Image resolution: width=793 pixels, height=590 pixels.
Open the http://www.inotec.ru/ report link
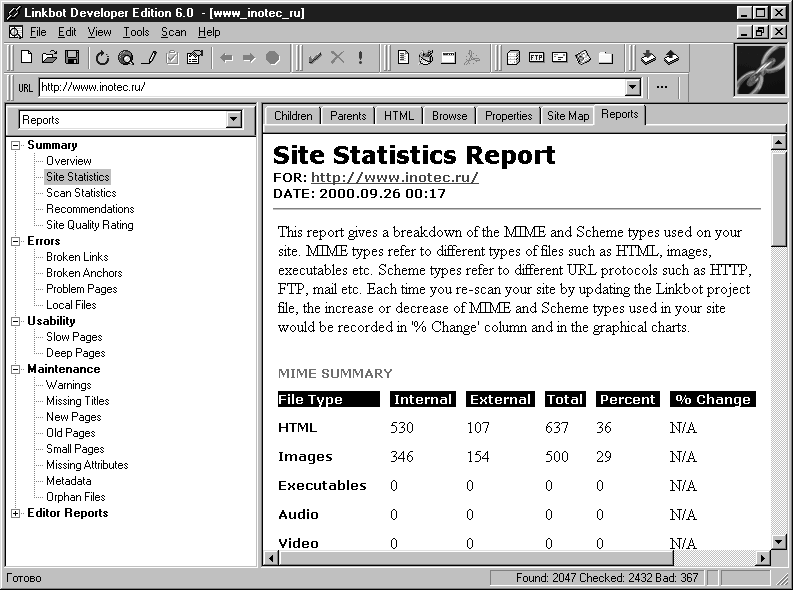pyautogui.click(x=394, y=177)
